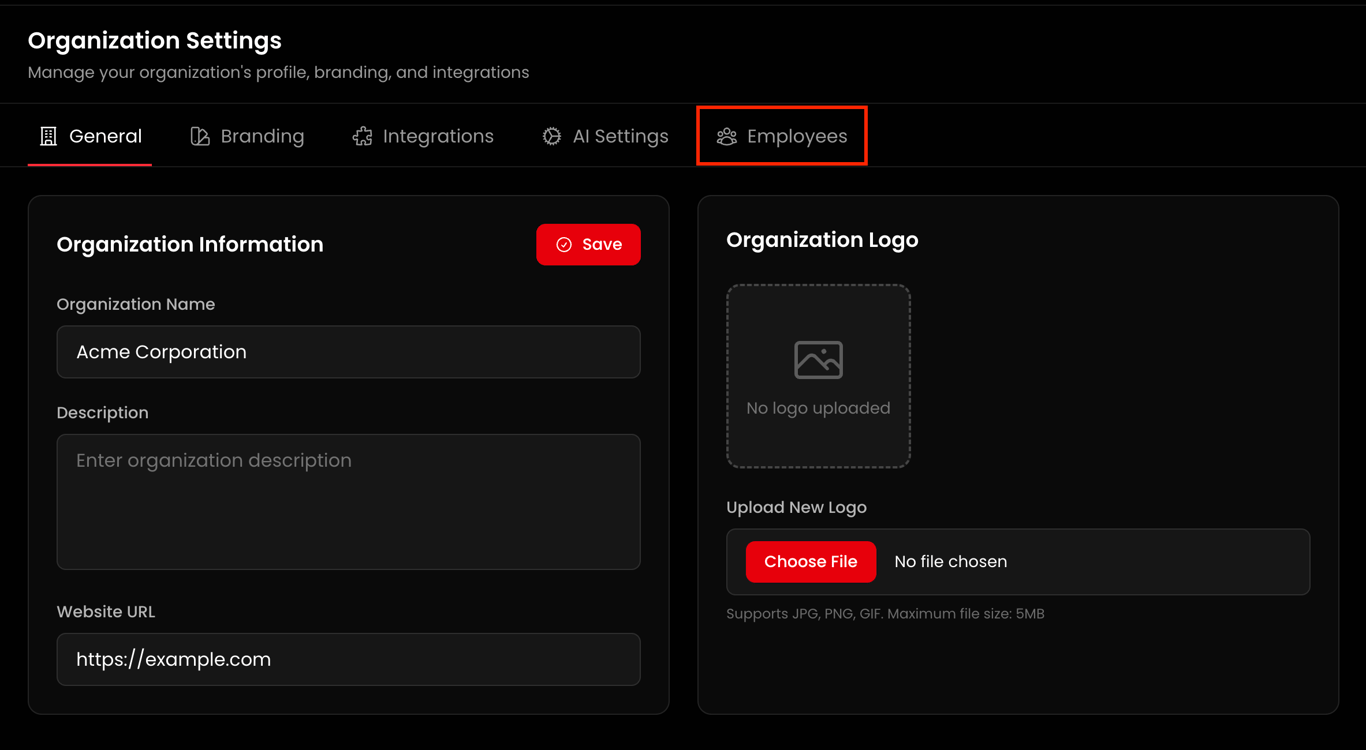The height and width of the screenshot is (750, 1366).
Task: Click the Choose File button
Action: 811,562
